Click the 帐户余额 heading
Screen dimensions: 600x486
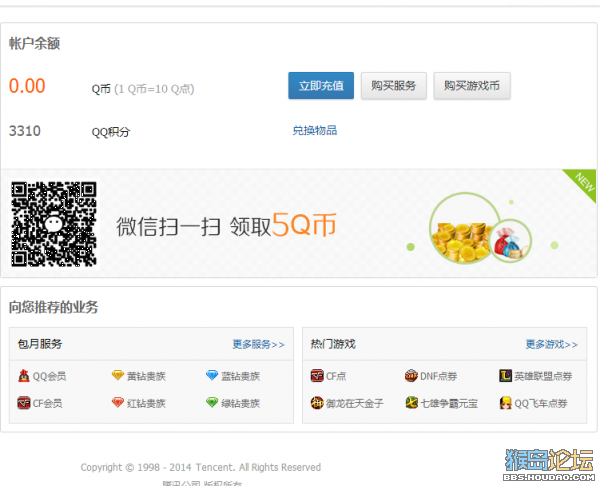(x=34, y=43)
